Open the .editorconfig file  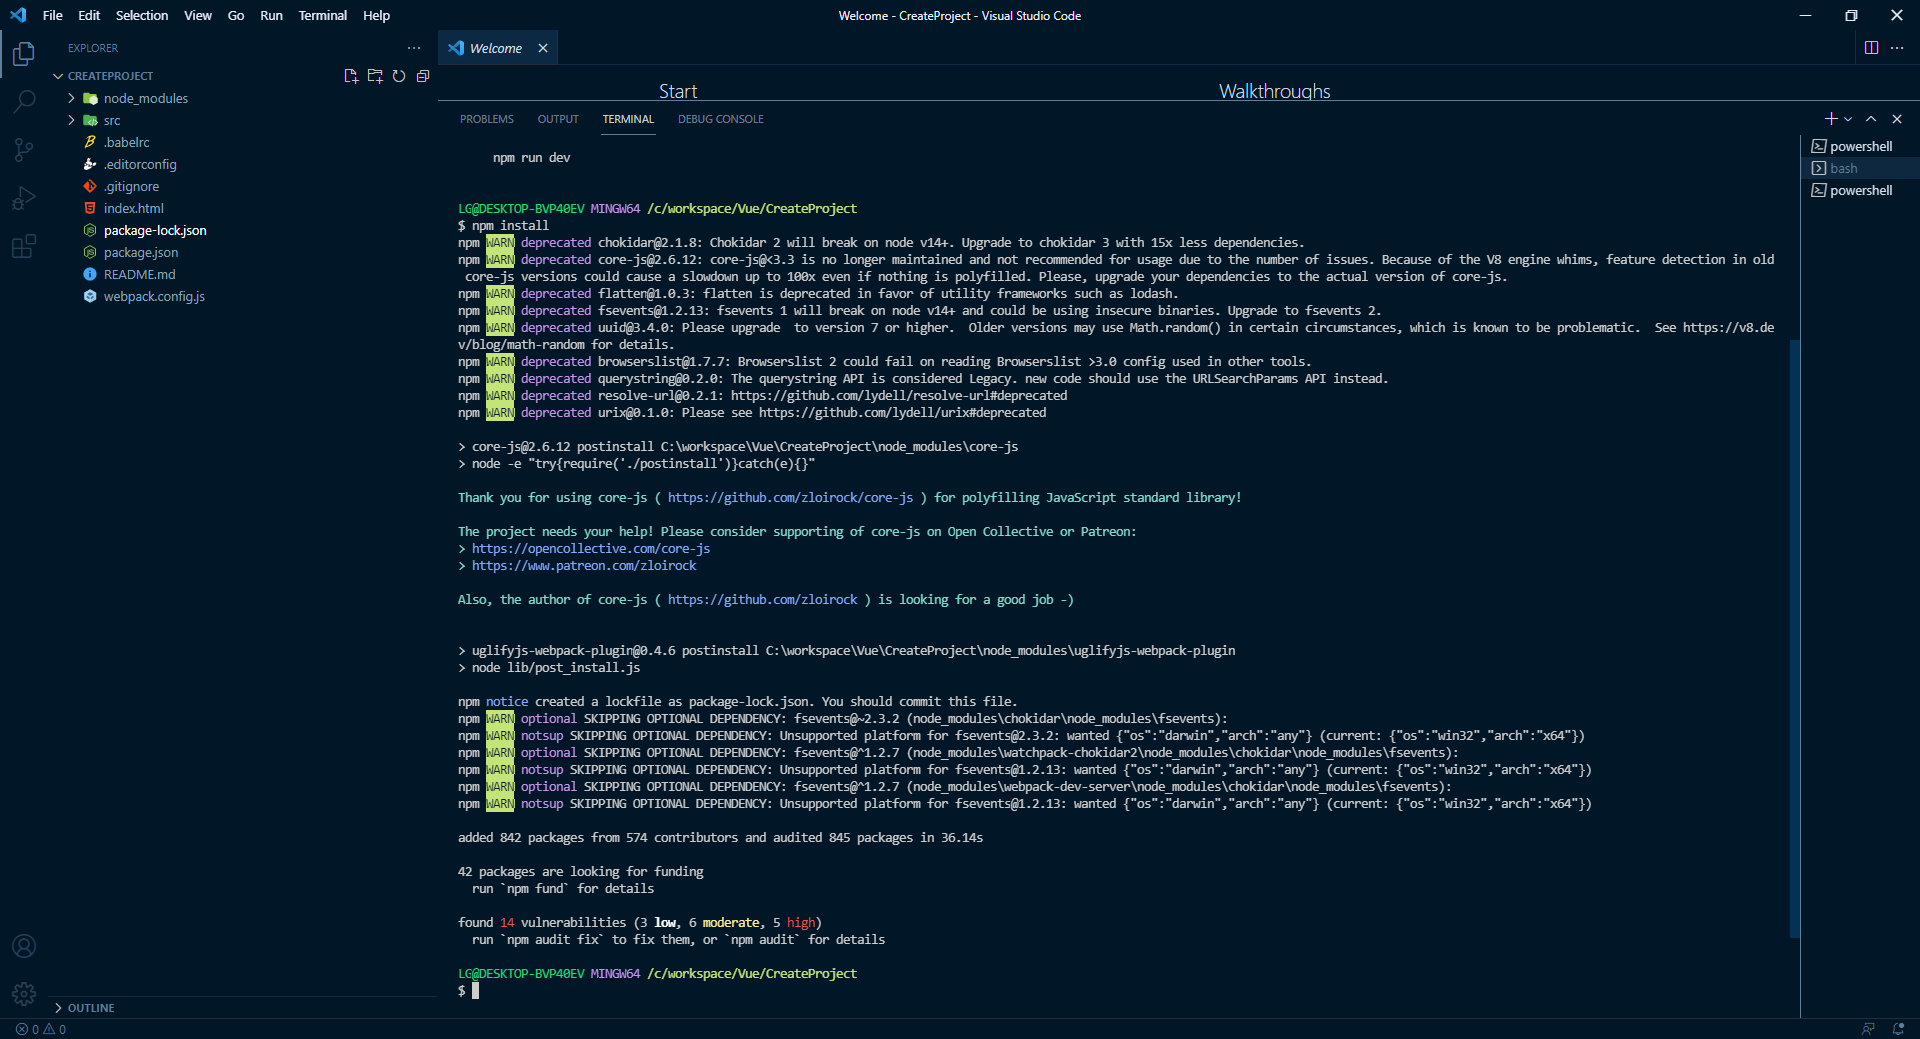tap(140, 164)
